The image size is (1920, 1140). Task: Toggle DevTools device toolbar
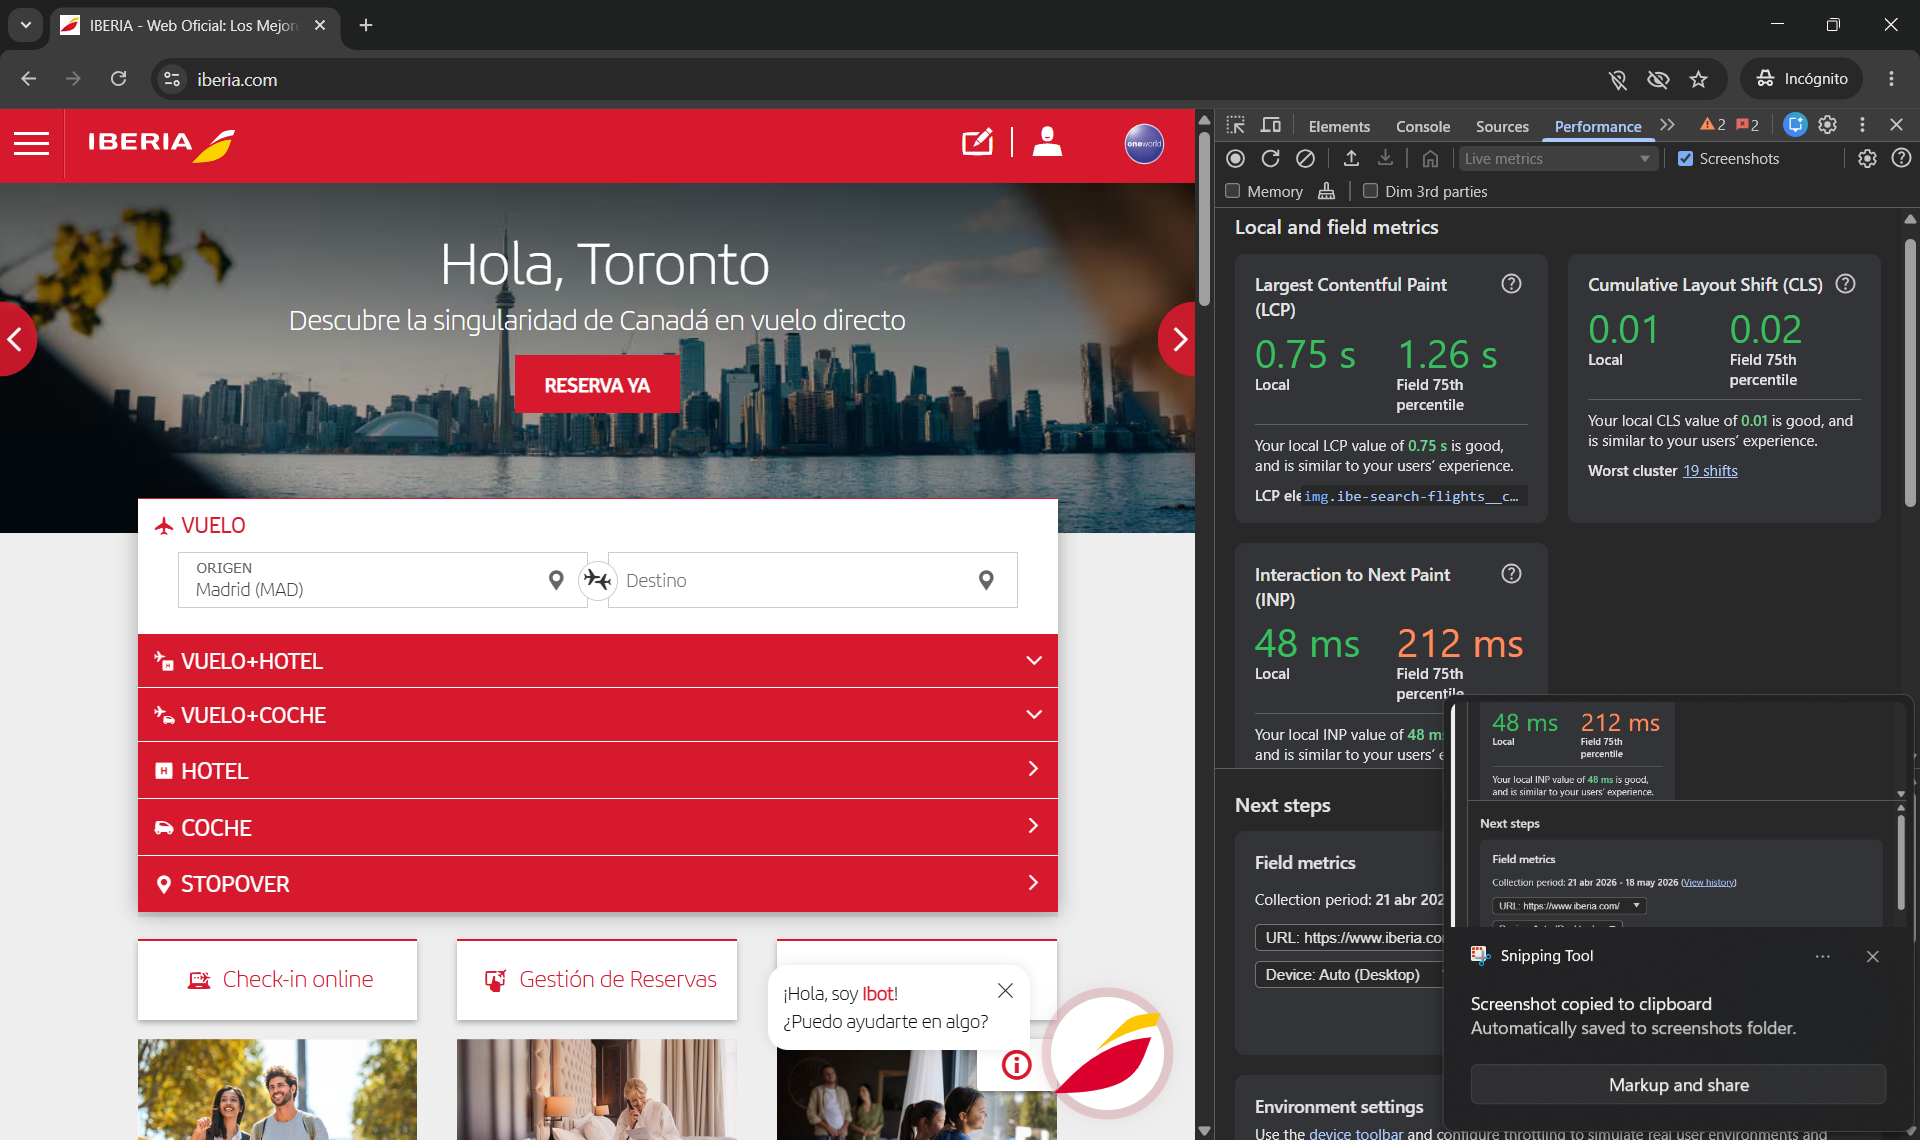tap(1271, 125)
